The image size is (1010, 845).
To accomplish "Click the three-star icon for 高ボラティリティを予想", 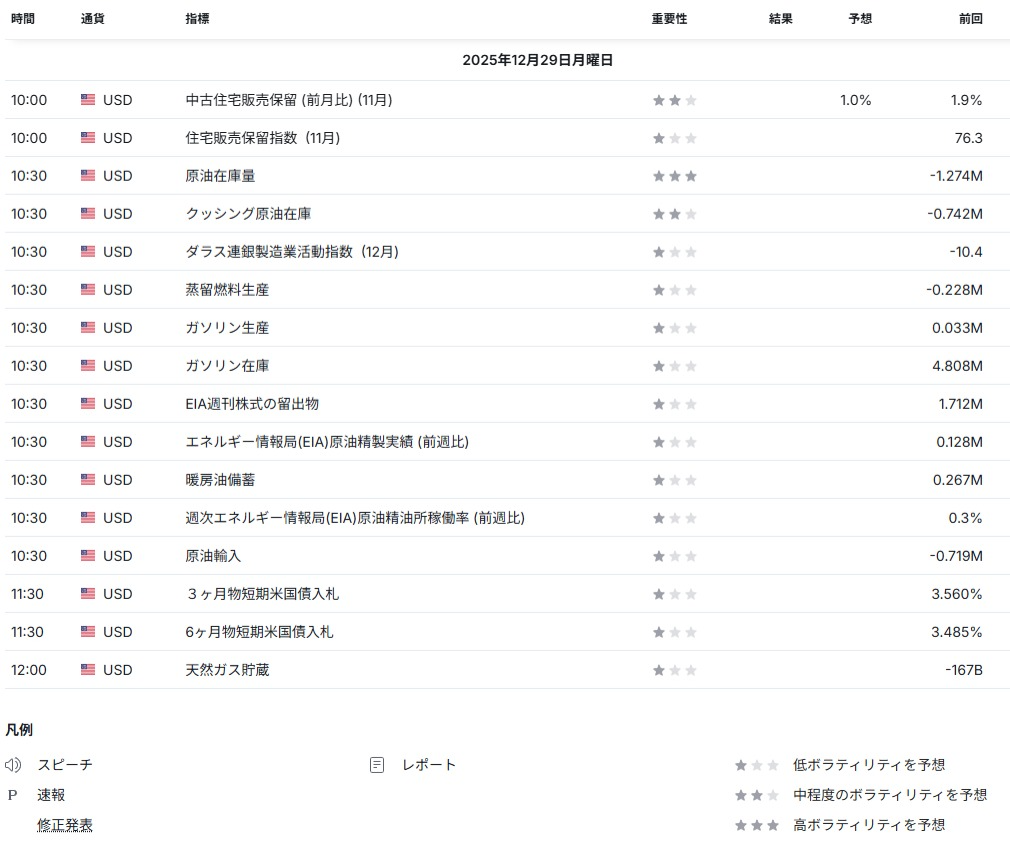I will (x=756, y=825).
